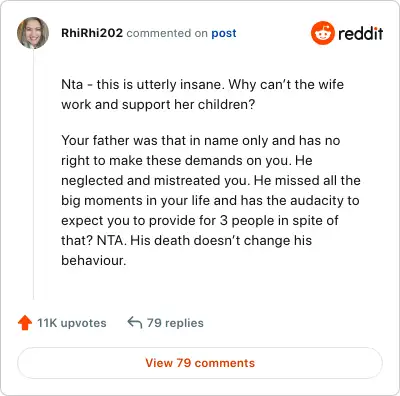
Task: Upvote with the orange arrow icon
Action: [x=25, y=323]
